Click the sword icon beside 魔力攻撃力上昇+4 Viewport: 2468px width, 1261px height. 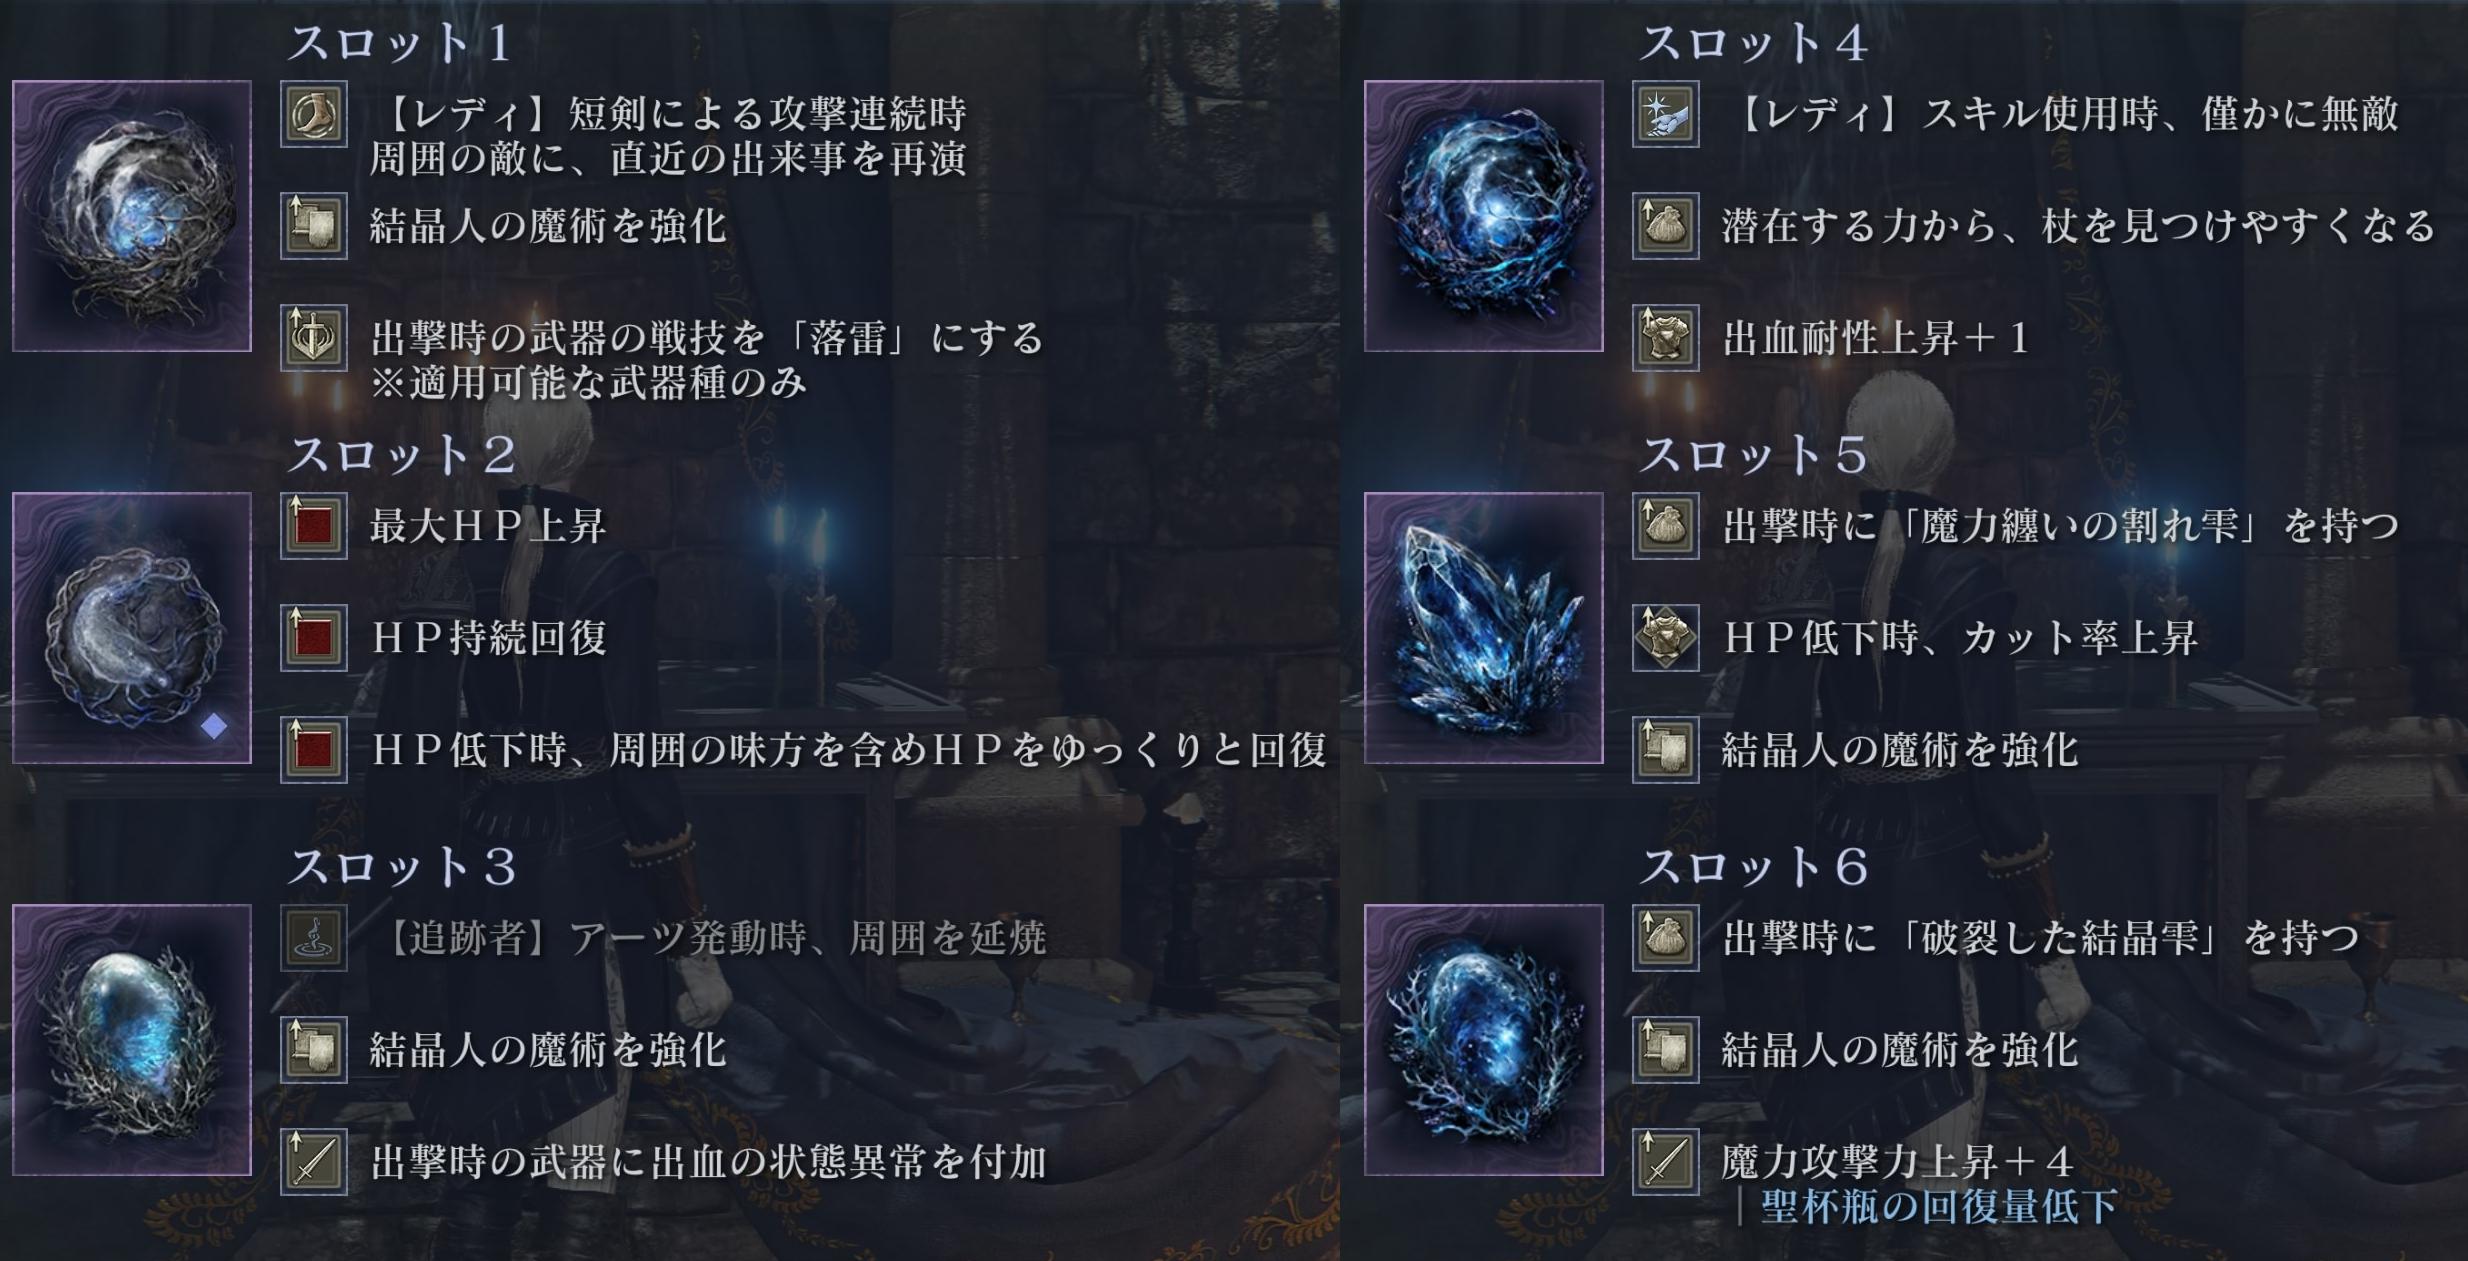tap(1666, 1162)
